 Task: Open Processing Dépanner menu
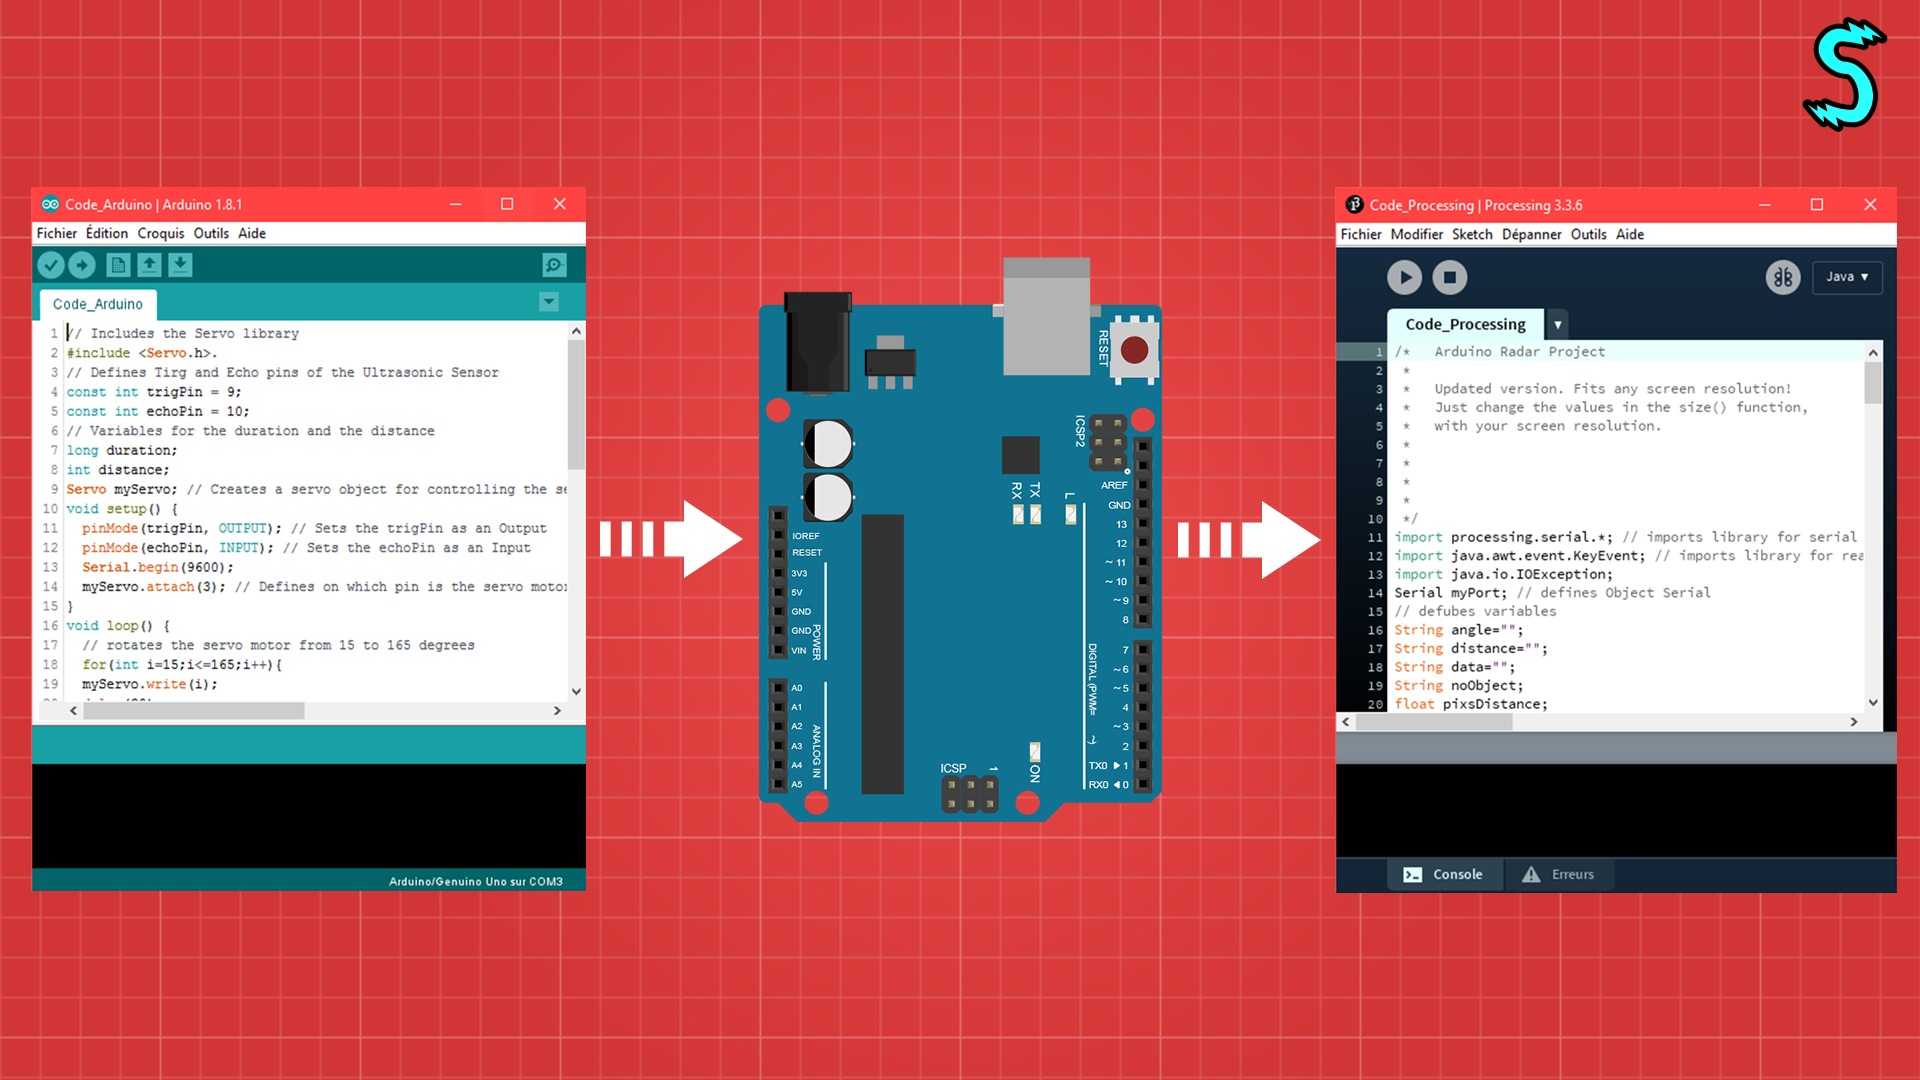[x=1532, y=234]
